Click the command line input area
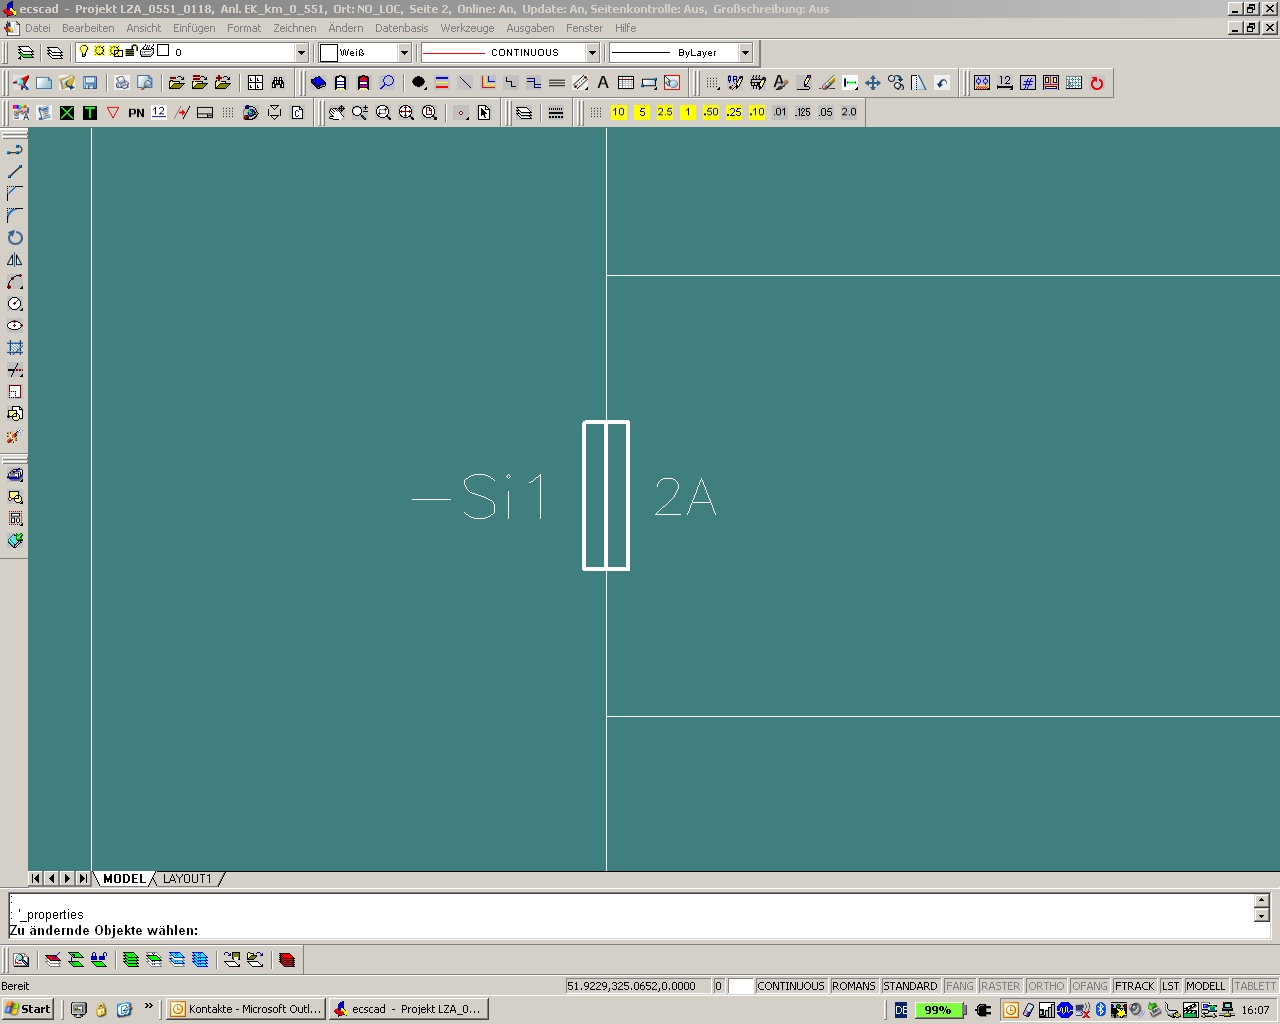 click(630, 916)
